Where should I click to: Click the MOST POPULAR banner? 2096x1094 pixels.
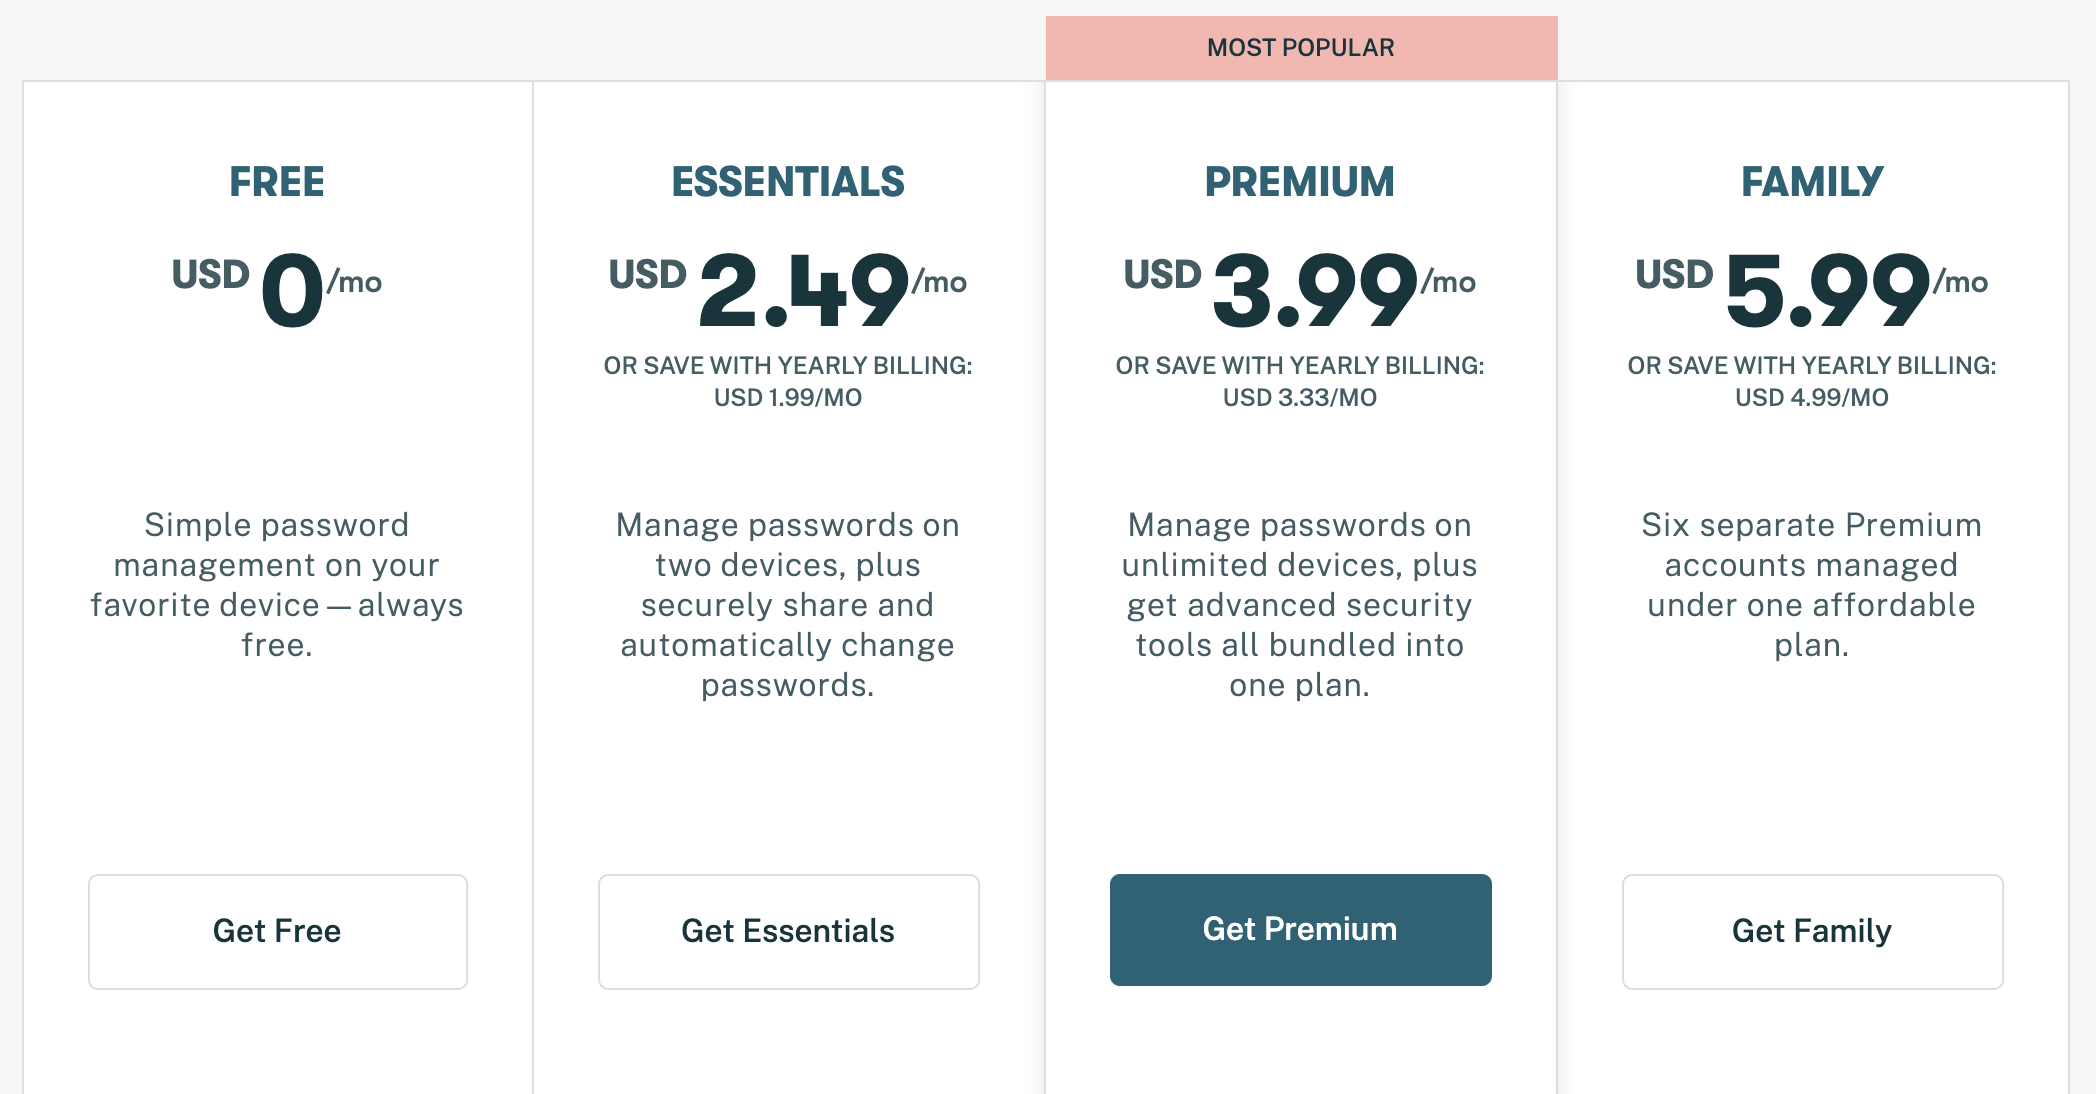pyautogui.click(x=1300, y=47)
